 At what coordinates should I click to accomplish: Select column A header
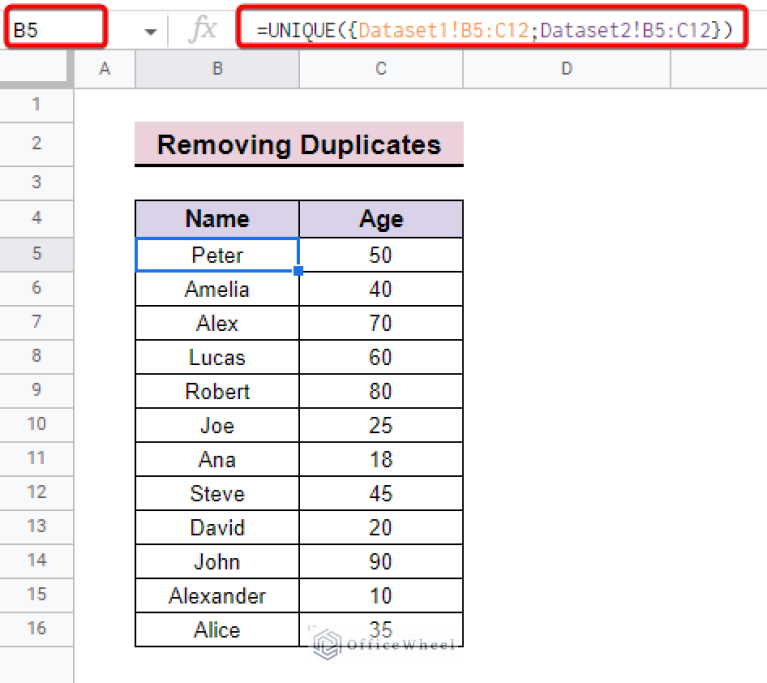pos(105,68)
